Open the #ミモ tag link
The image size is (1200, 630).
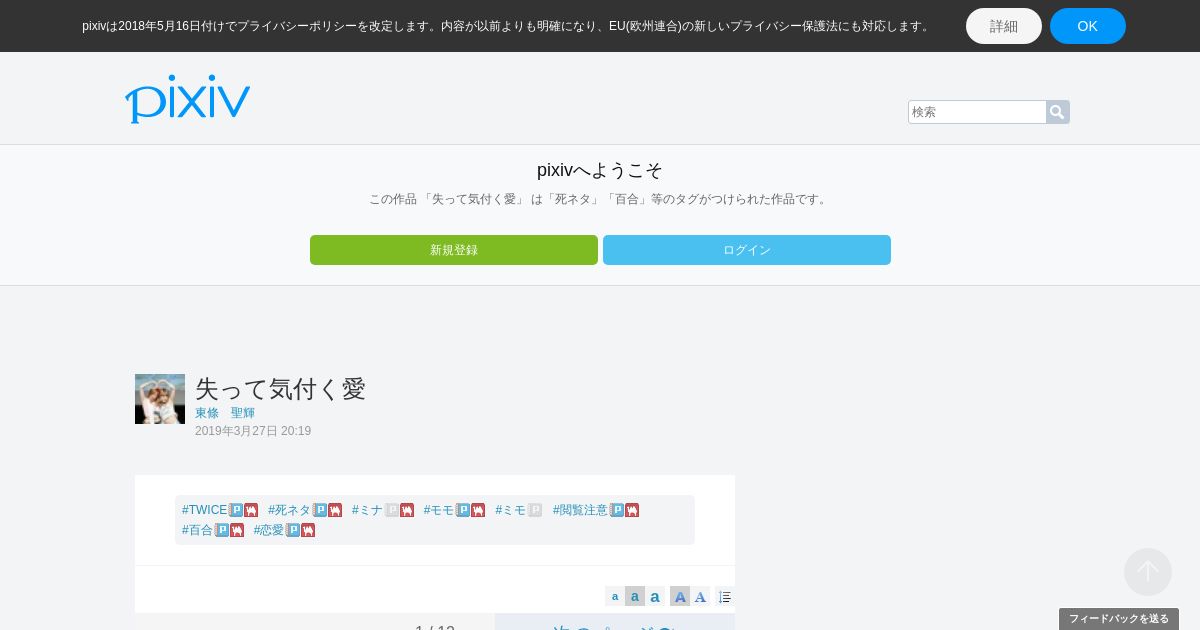pos(511,510)
